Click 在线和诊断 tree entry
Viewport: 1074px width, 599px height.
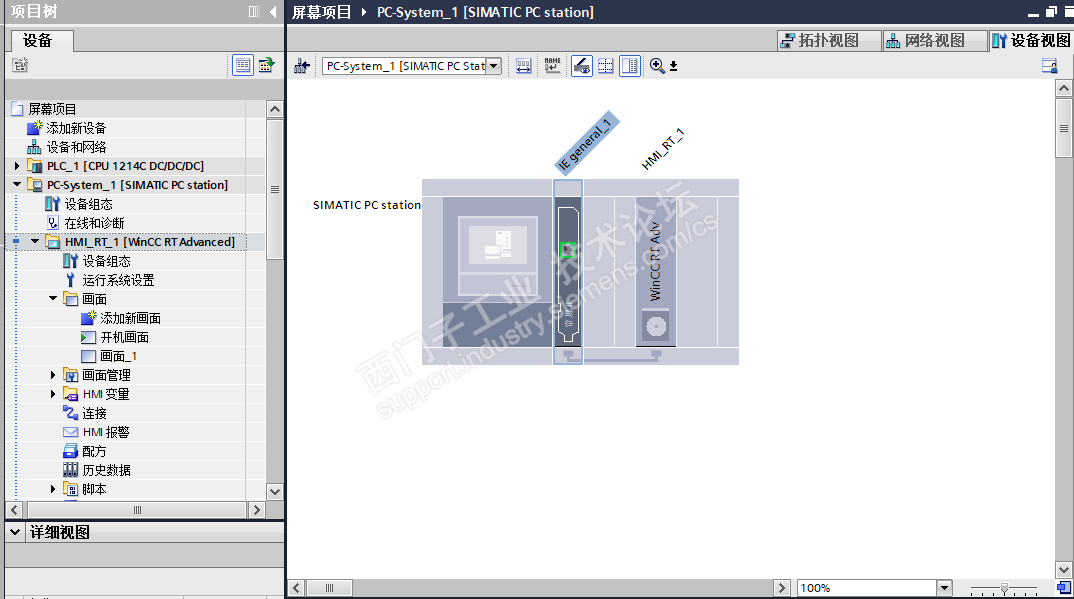click(x=95, y=223)
